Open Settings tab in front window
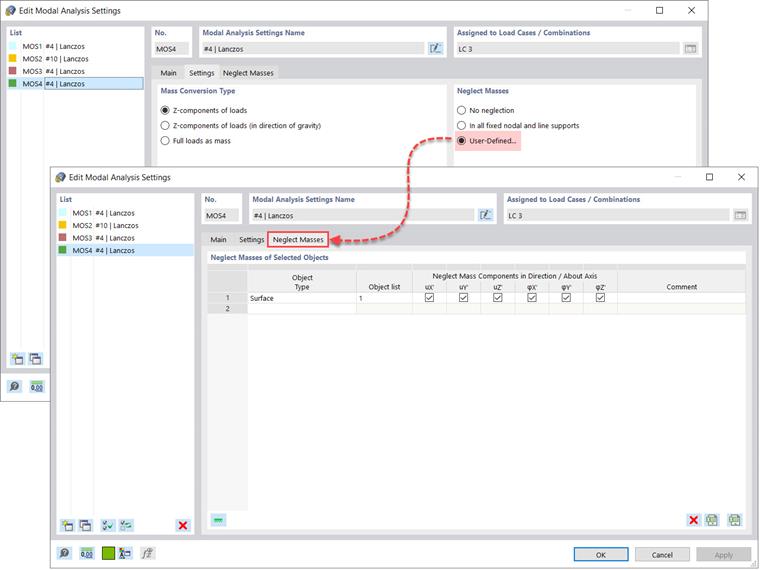 tap(251, 239)
